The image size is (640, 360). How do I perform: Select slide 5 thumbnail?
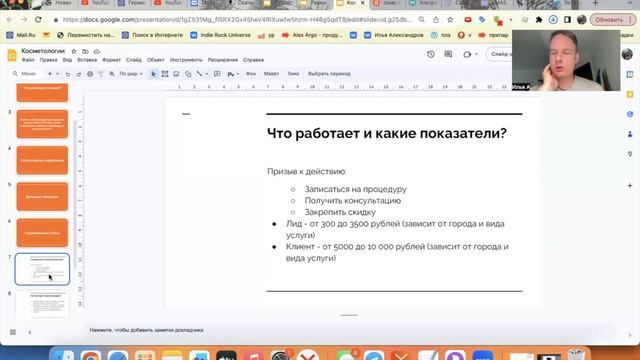pyautogui.click(x=42, y=197)
